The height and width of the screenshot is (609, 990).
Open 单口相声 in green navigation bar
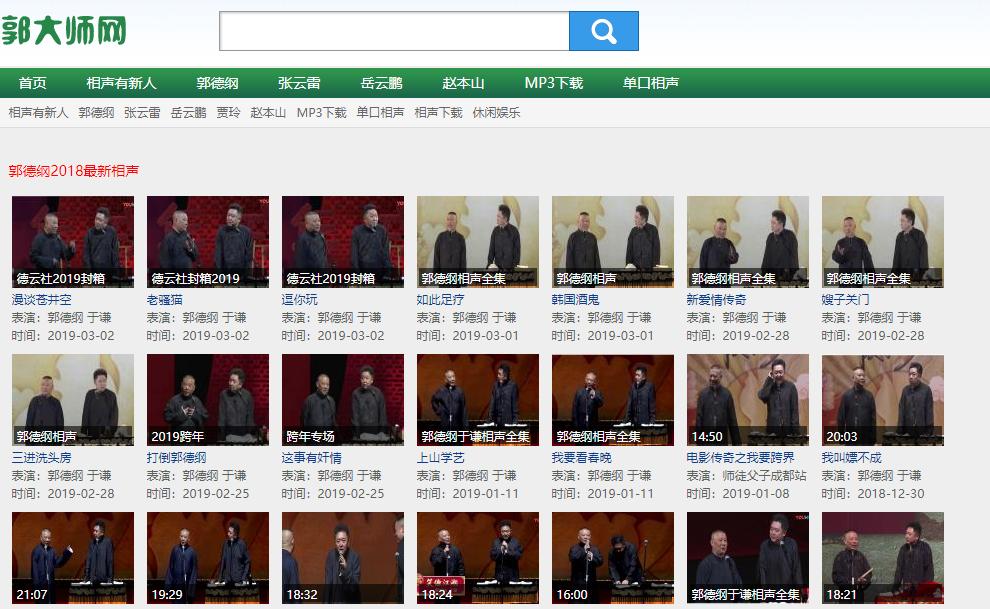click(x=651, y=83)
